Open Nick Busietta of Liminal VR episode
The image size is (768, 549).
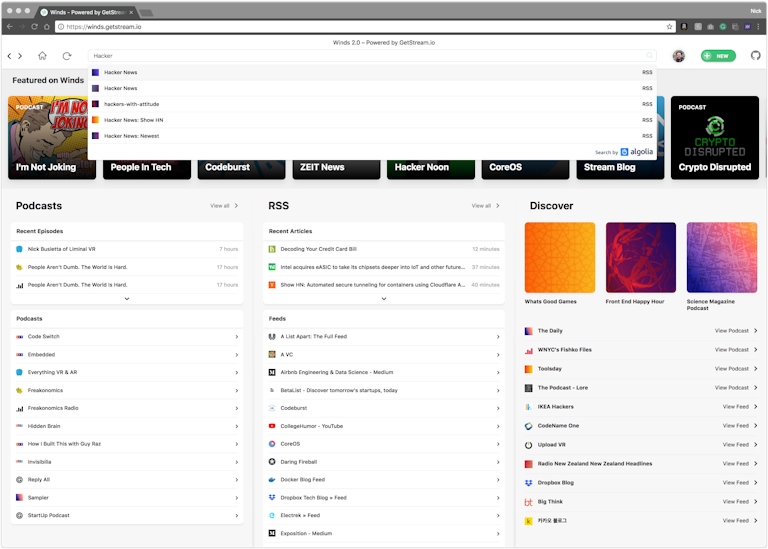pyautogui.click(x=127, y=249)
